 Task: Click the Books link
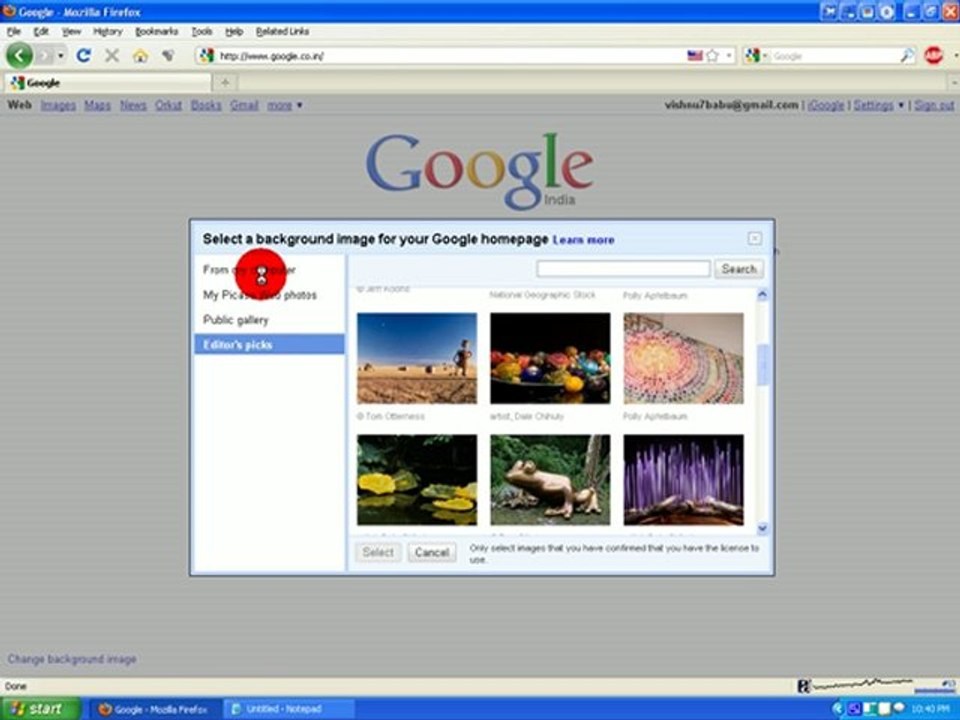pyautogui.click(x=206, y=105)
